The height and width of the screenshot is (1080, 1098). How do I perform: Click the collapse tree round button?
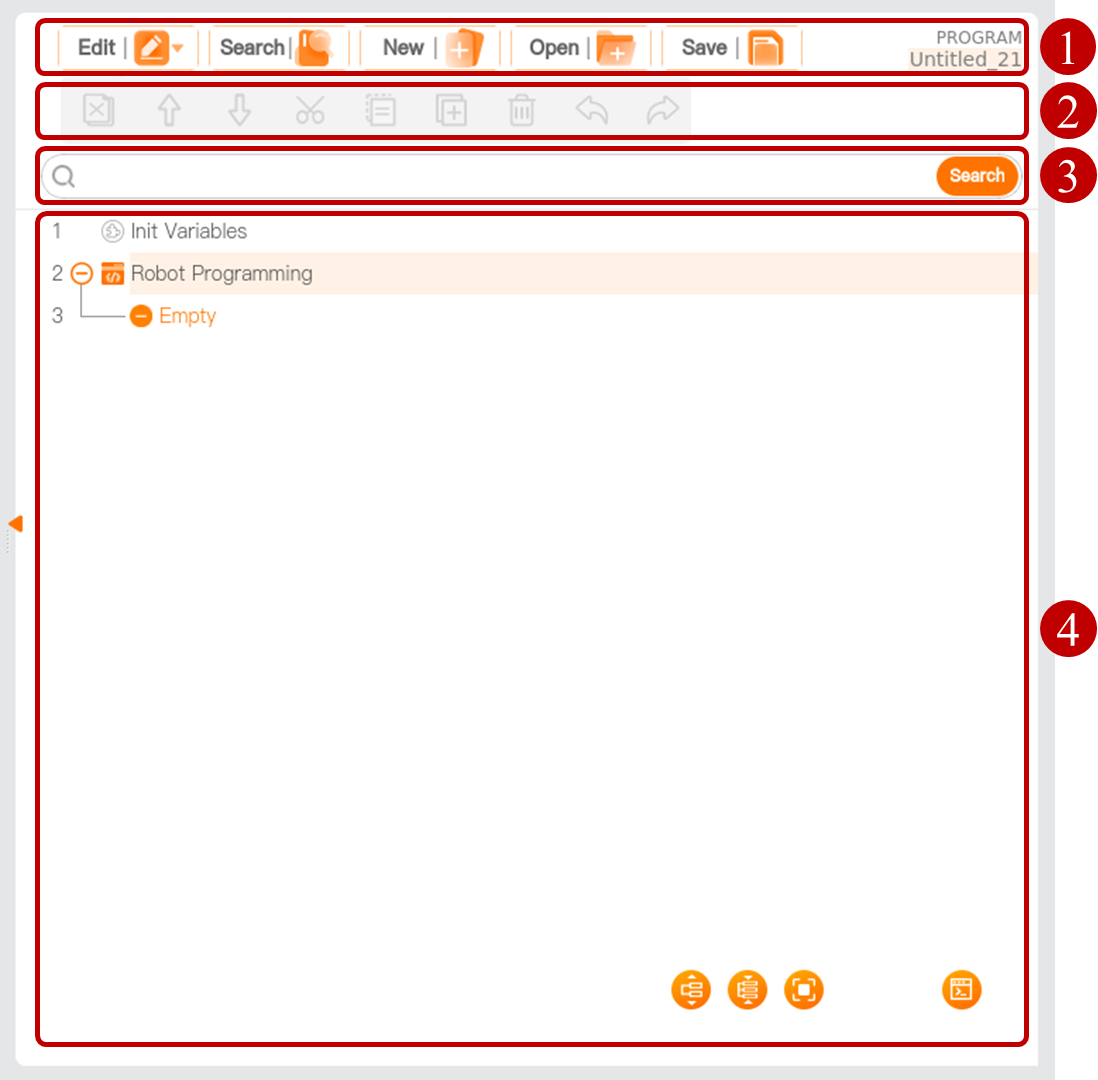tap(747, 990)
